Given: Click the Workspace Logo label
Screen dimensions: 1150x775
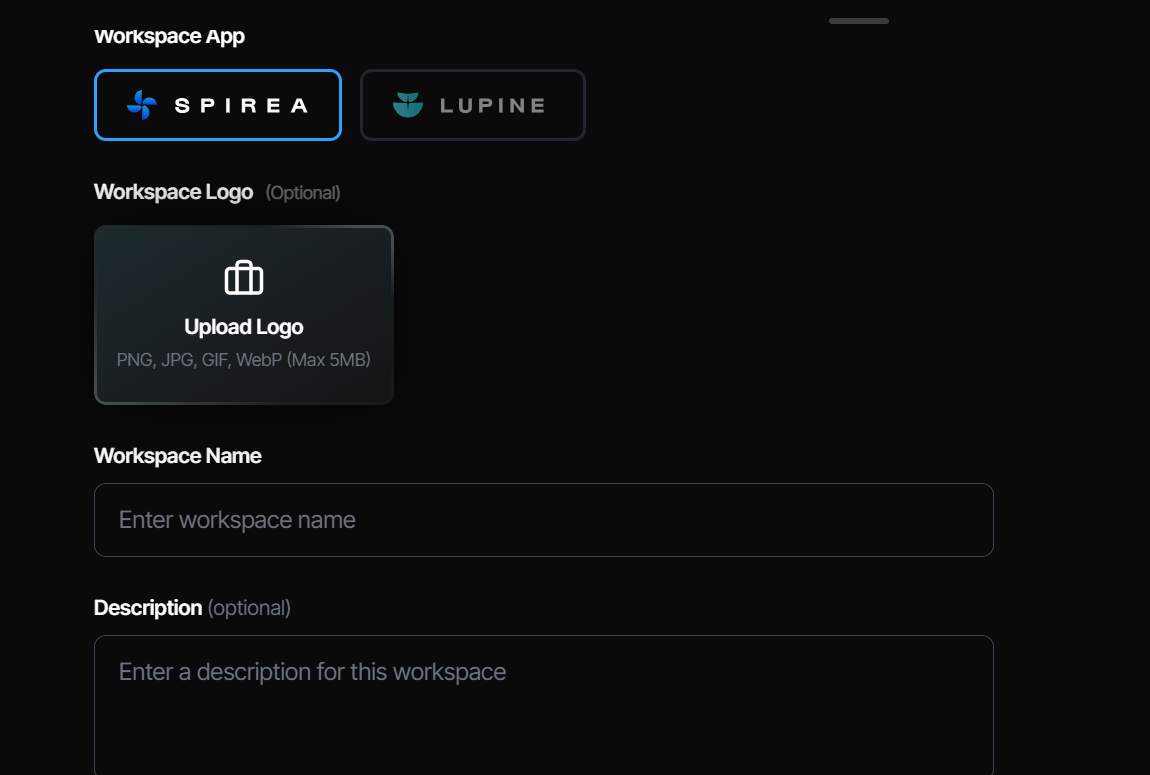Looking at the screenshot, I should (174, 192).
